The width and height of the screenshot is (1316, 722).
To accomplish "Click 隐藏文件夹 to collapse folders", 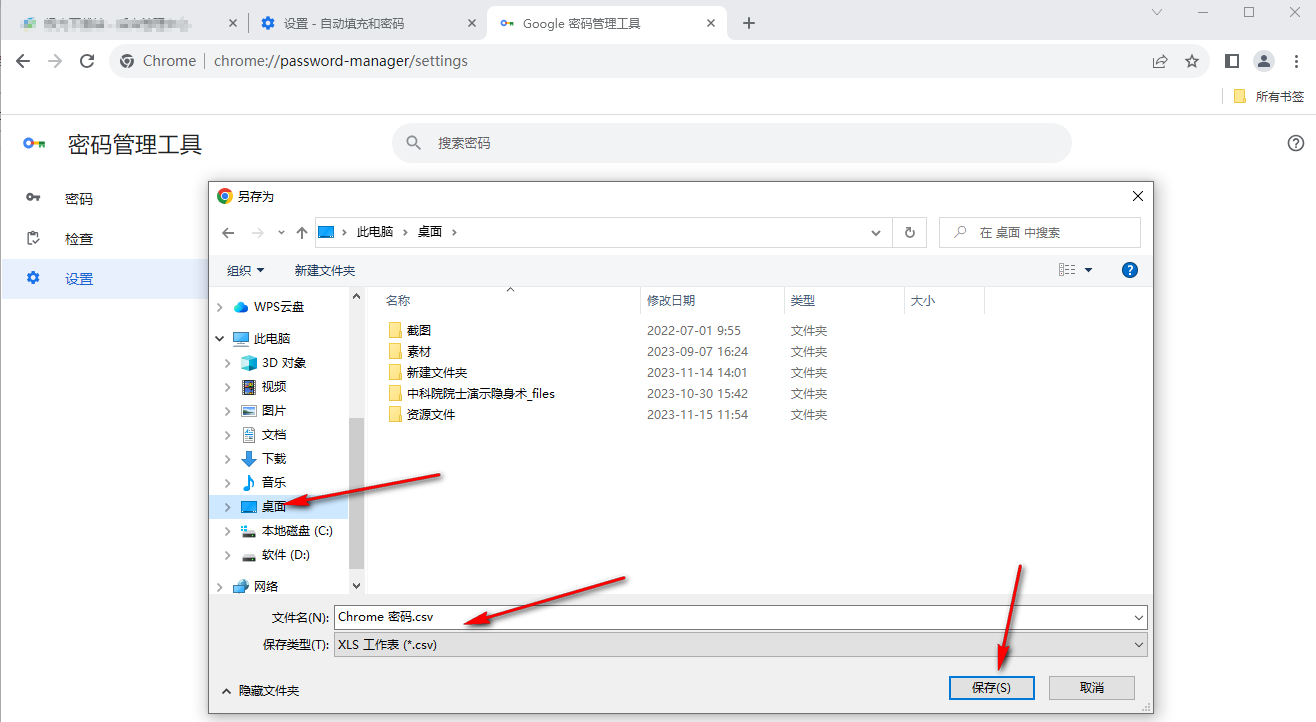I will pyautogui.click(x=260, y=690).
